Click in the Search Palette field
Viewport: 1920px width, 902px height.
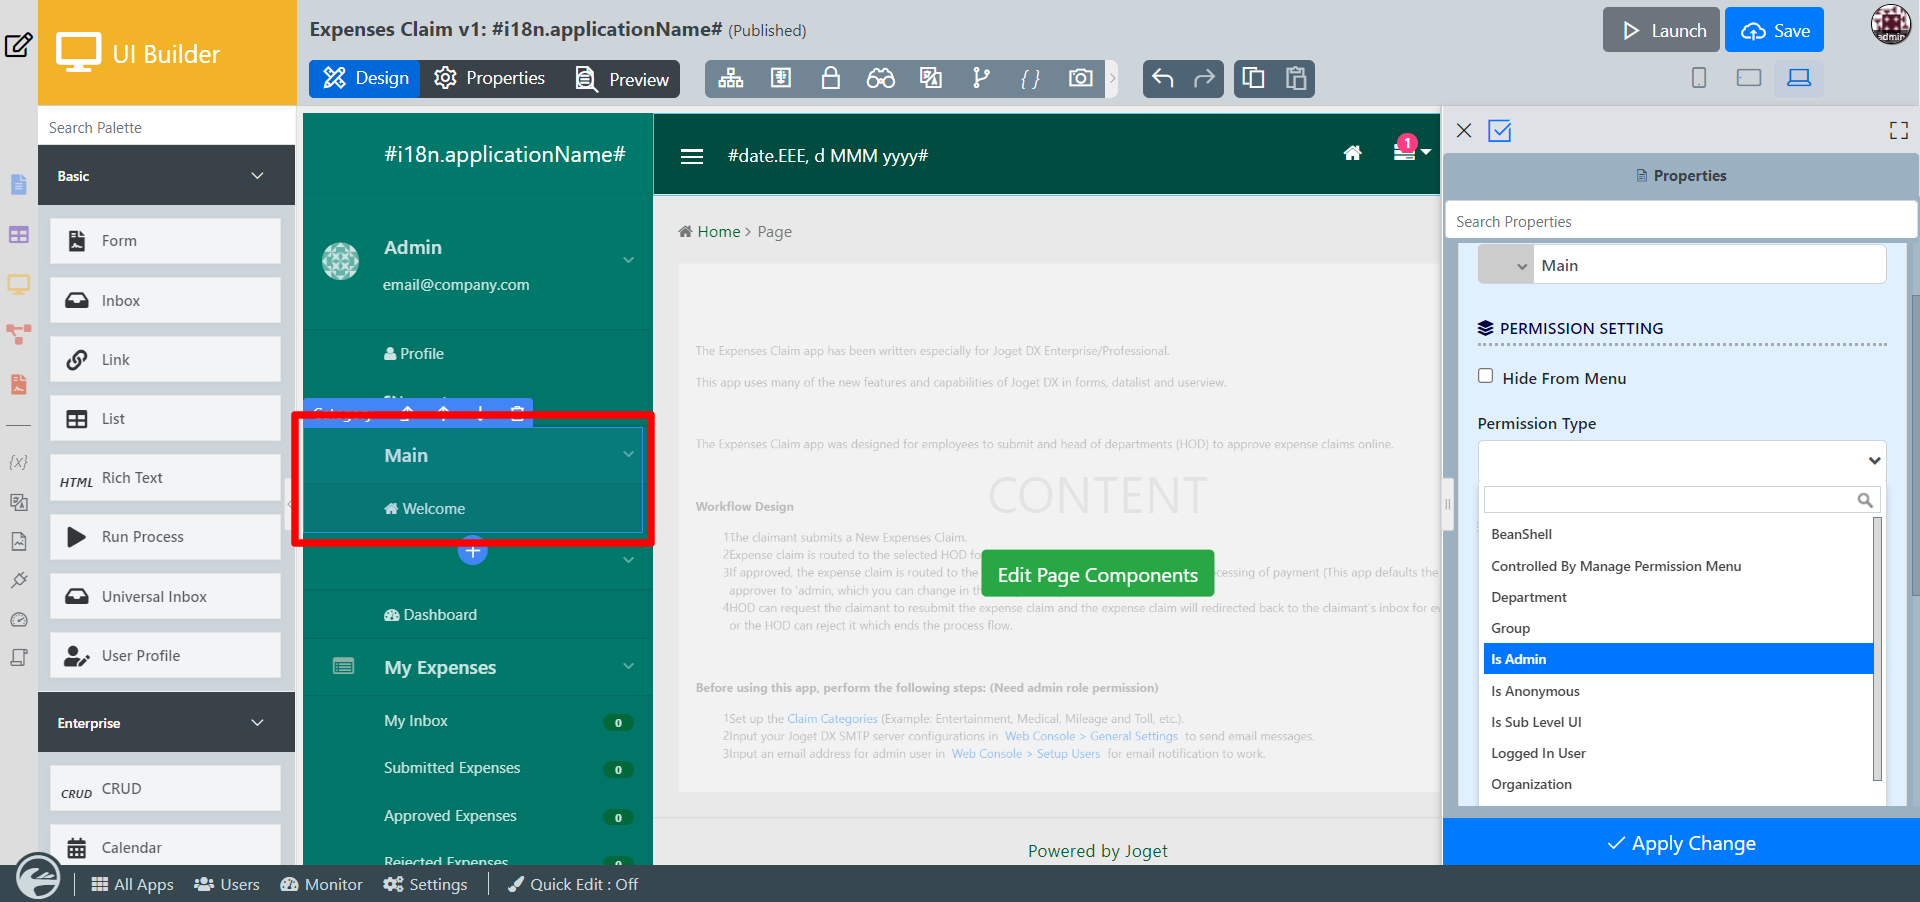166,127
